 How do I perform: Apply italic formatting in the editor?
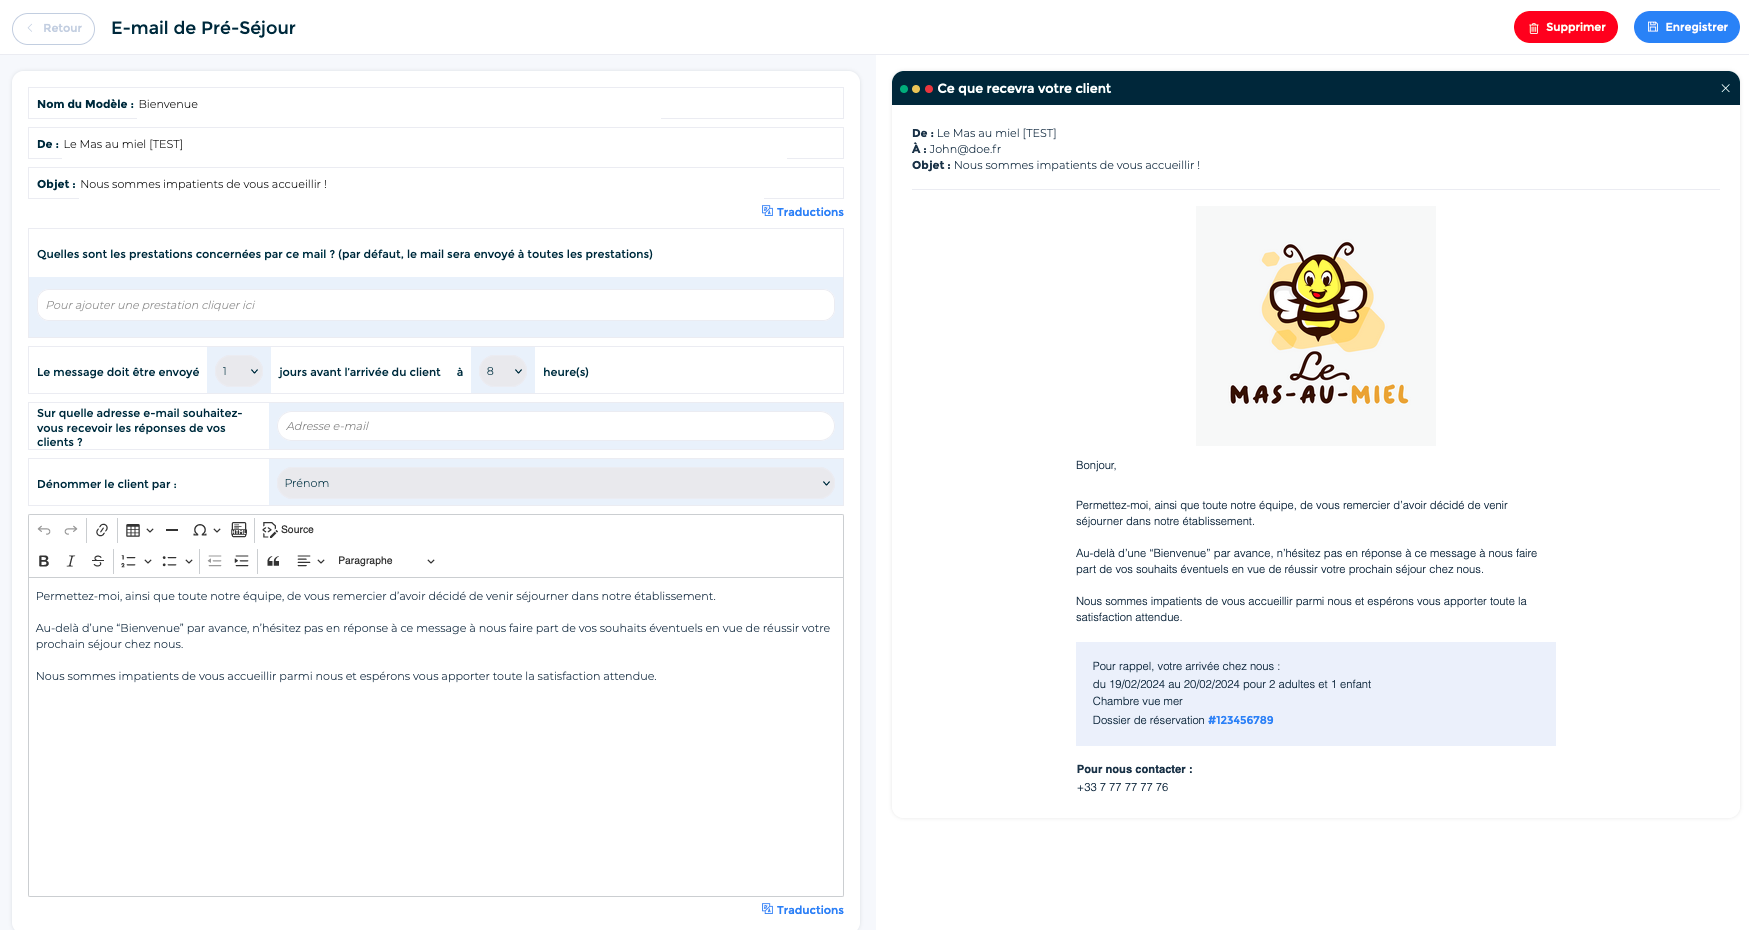(x=71, y=561)
